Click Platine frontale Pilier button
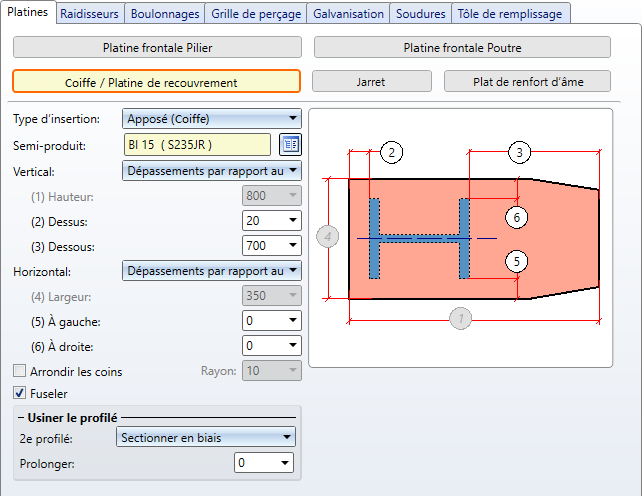This screenshot has width=642, height=496. point(157,47)
